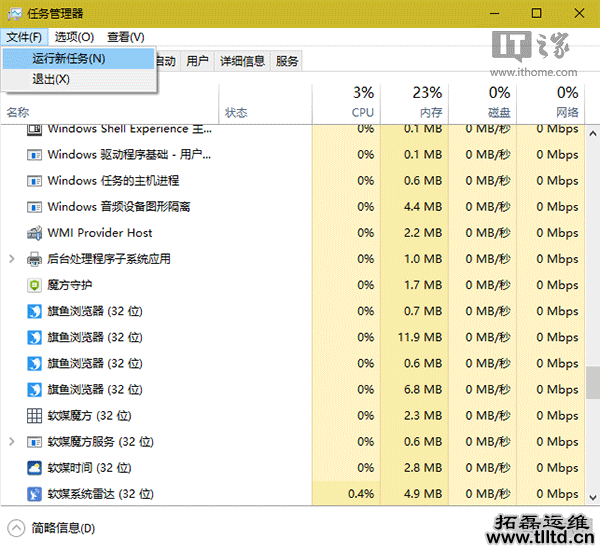Select the WMI Provider Host row text
600x551 pixels.
(100, 233)
